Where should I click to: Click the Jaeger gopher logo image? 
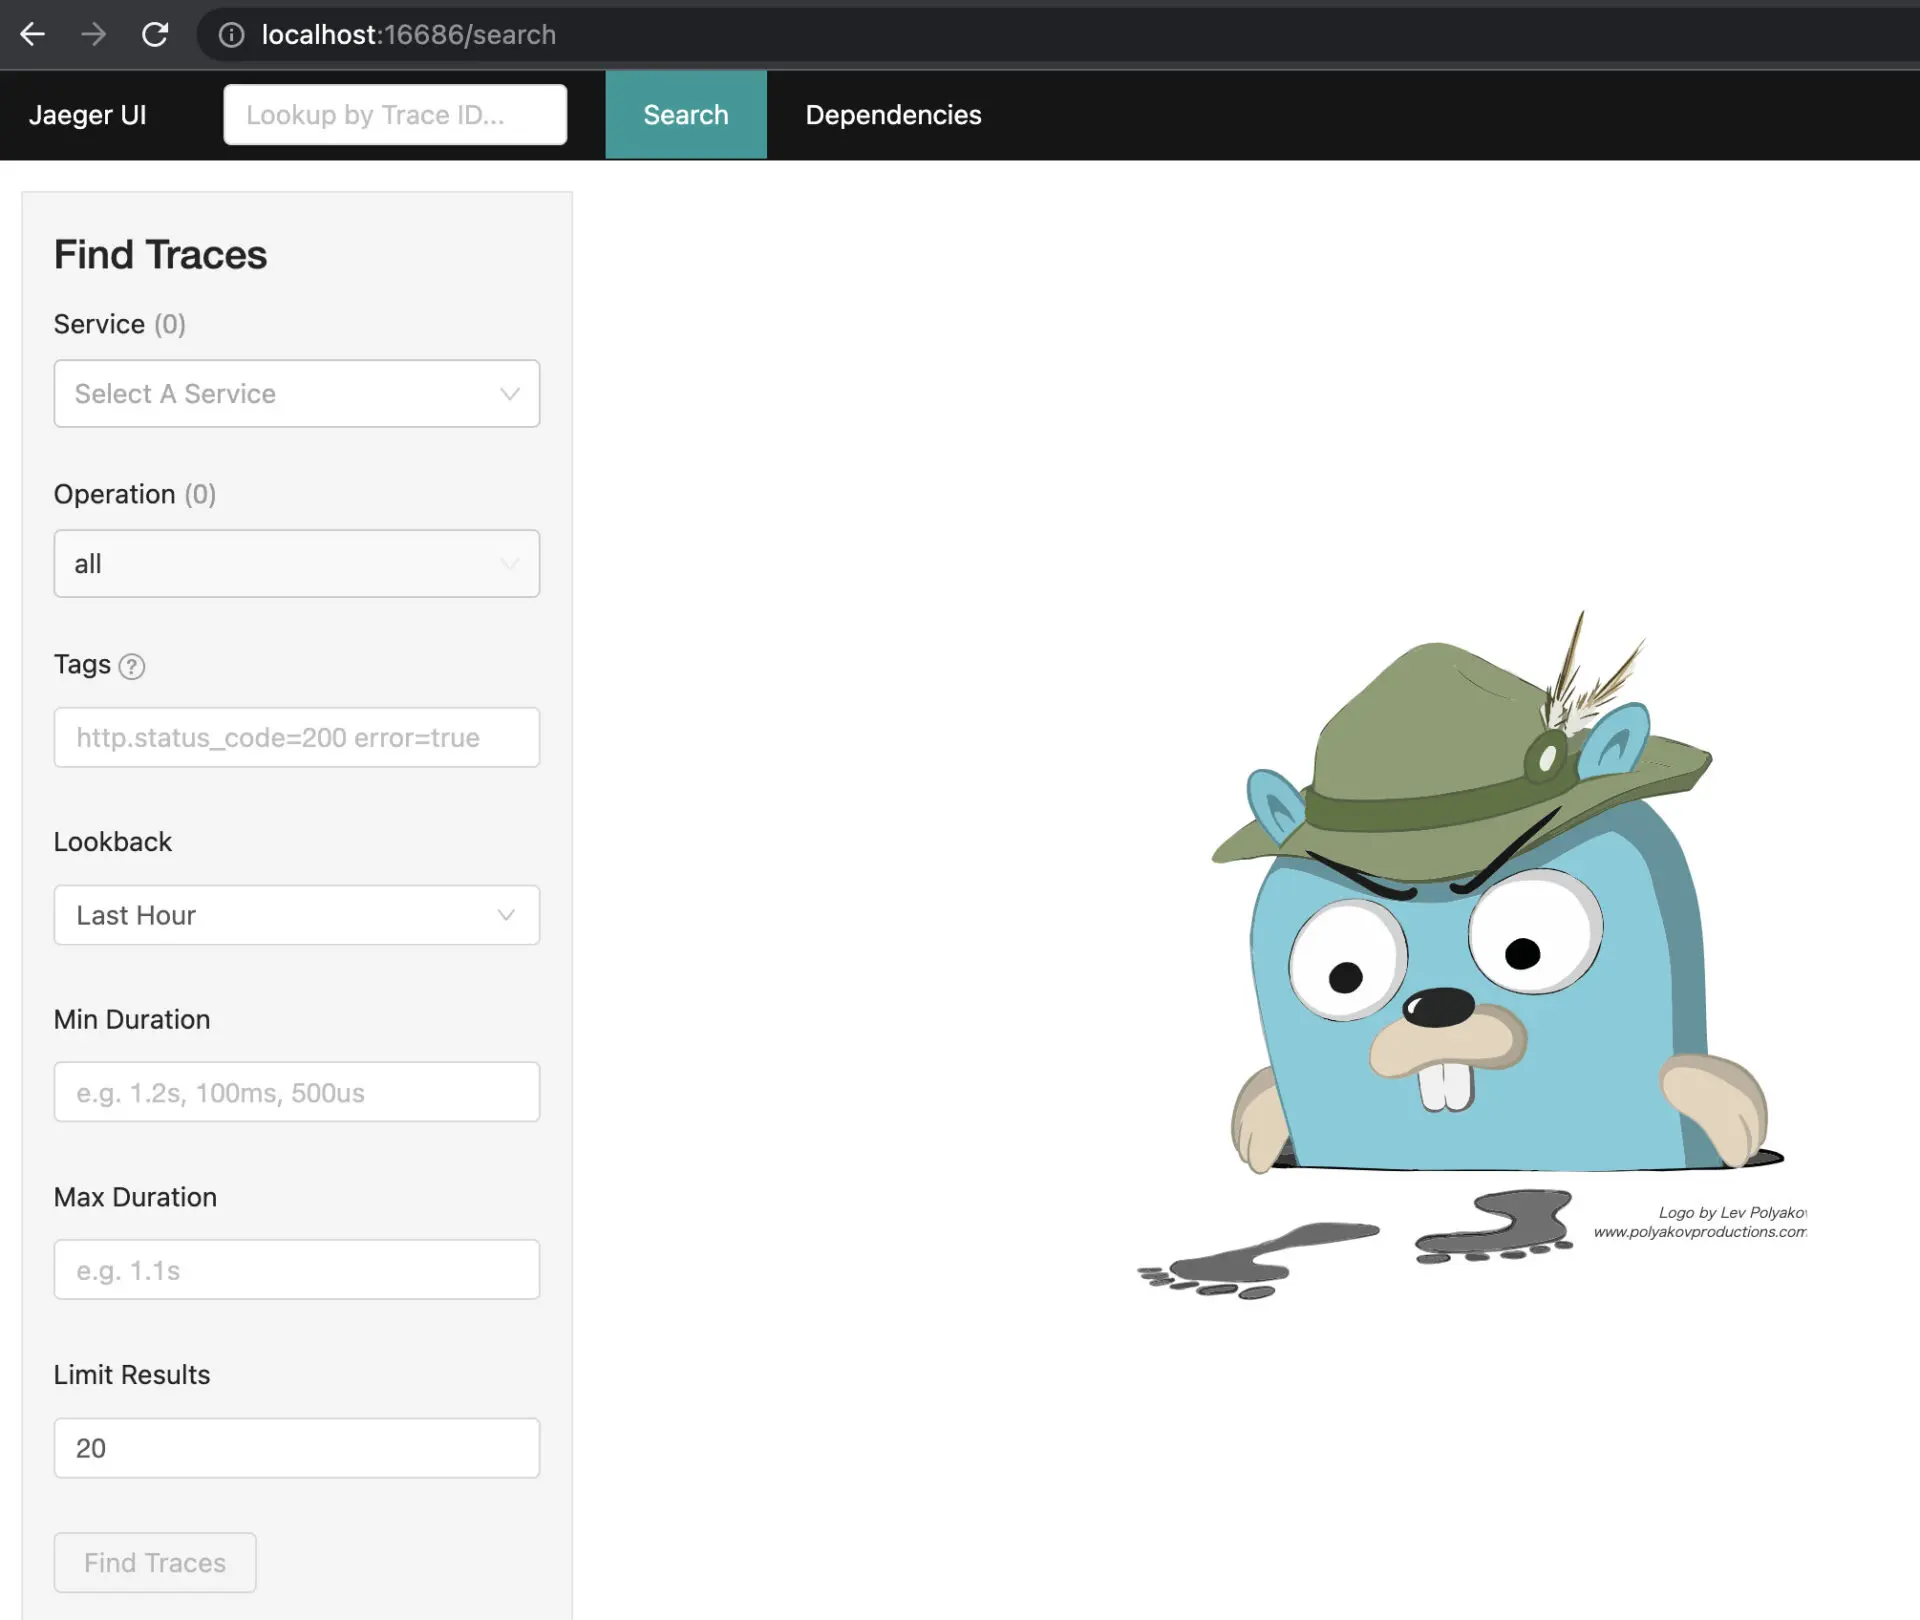1470,950
